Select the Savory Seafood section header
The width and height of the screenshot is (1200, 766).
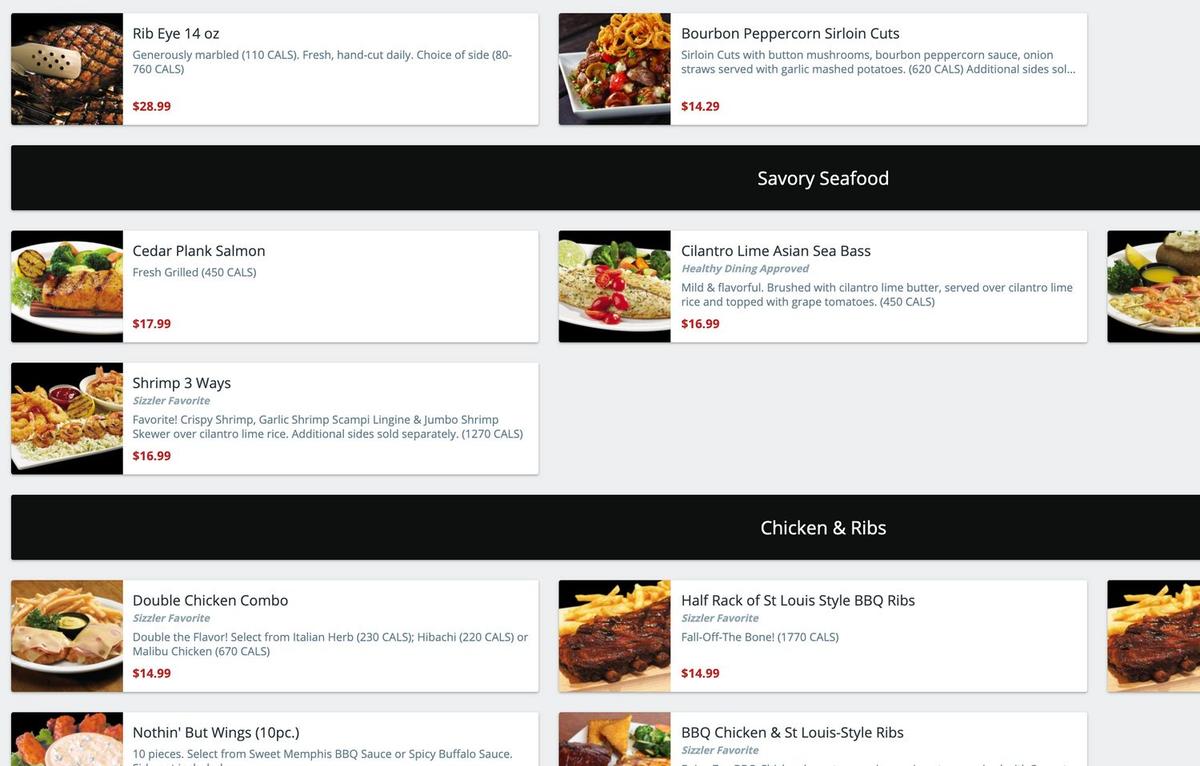(822, 178)
